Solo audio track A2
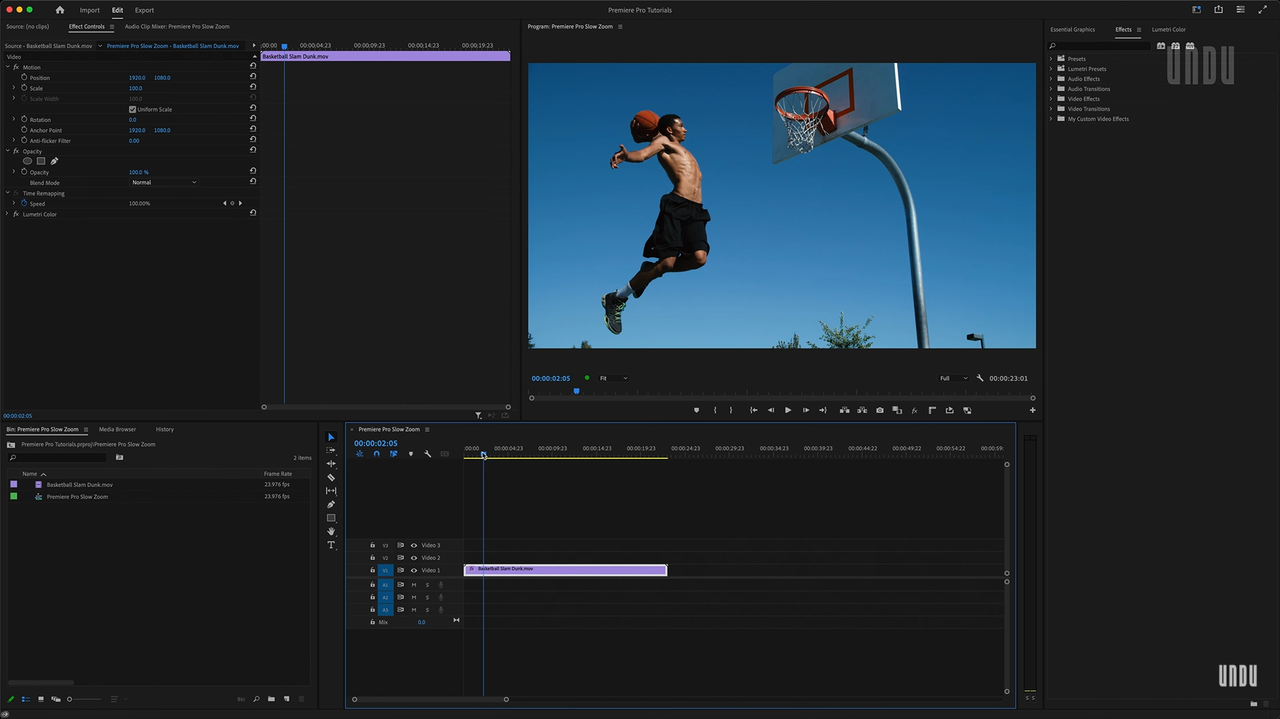 point(427,597)
